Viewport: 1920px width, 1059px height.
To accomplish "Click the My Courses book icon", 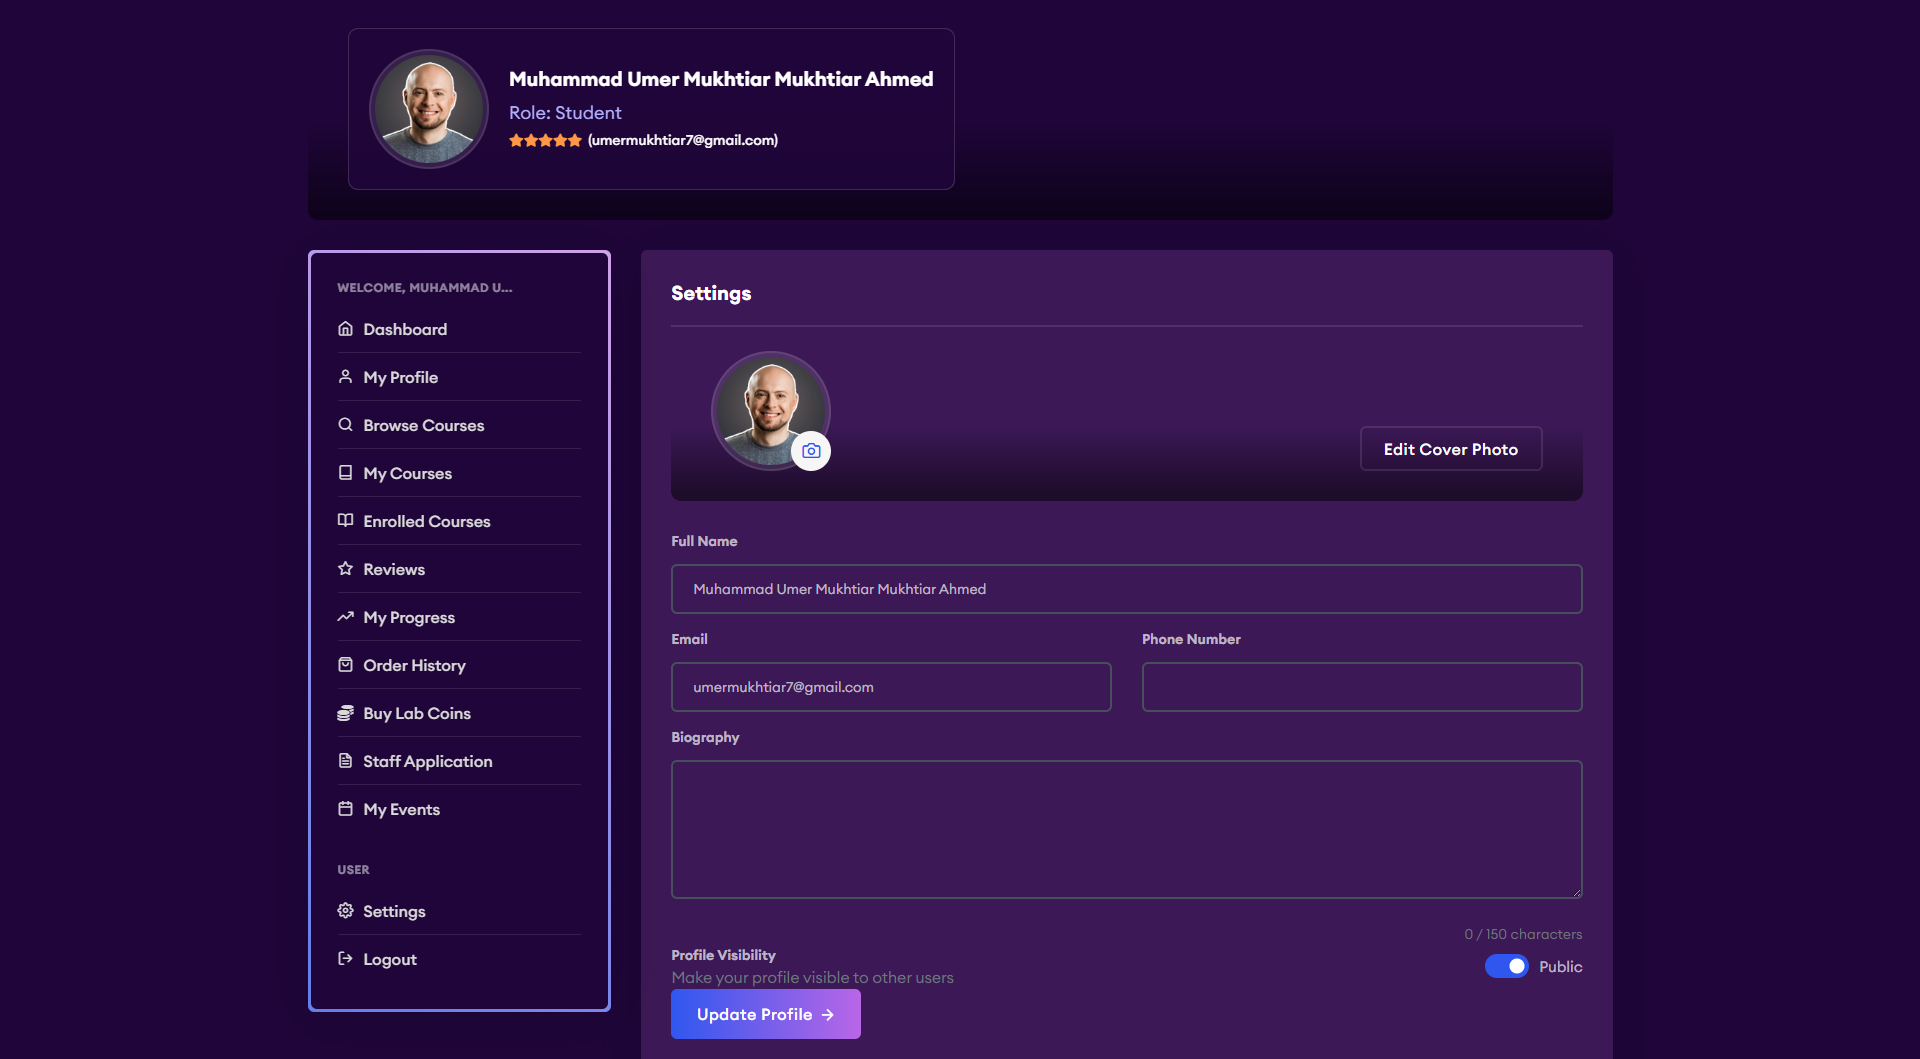I will click(345, 473).
